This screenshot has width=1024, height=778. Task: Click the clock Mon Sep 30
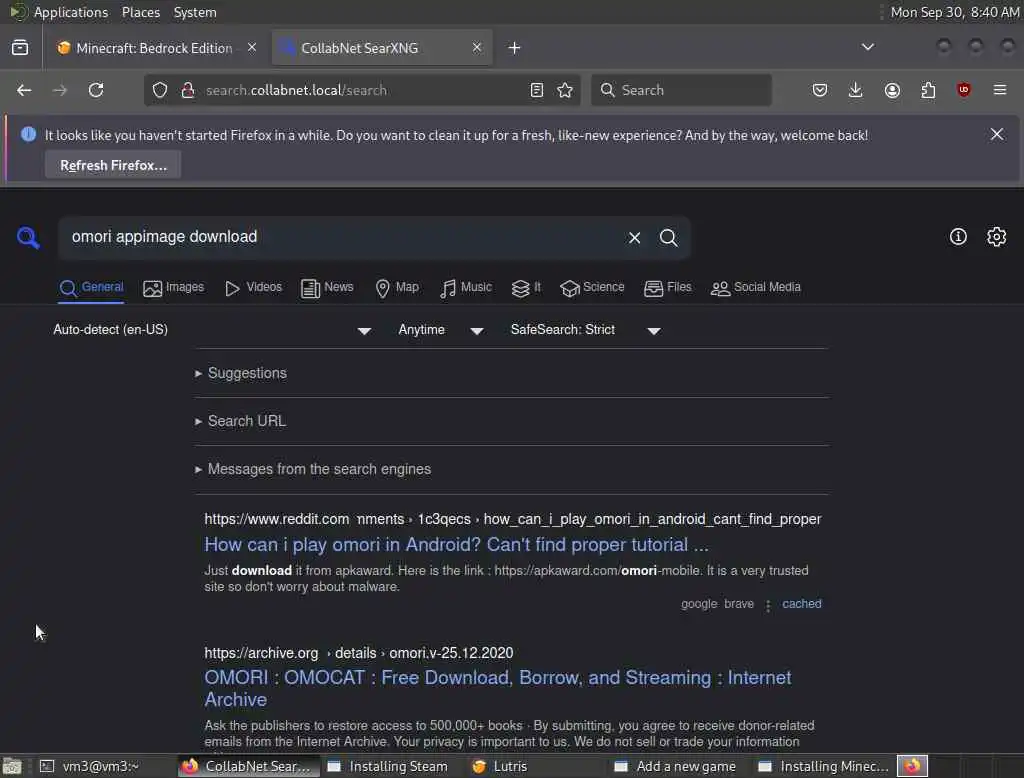point(954,12)
